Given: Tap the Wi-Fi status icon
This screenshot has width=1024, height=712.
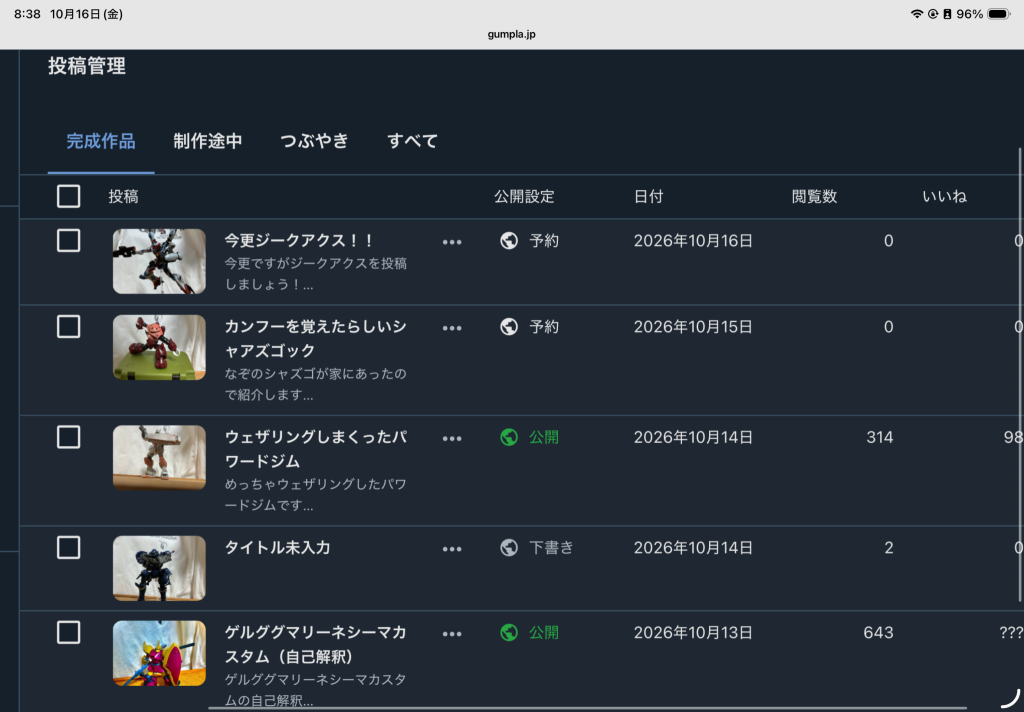Looking at the screenshot, I should 917,14.
